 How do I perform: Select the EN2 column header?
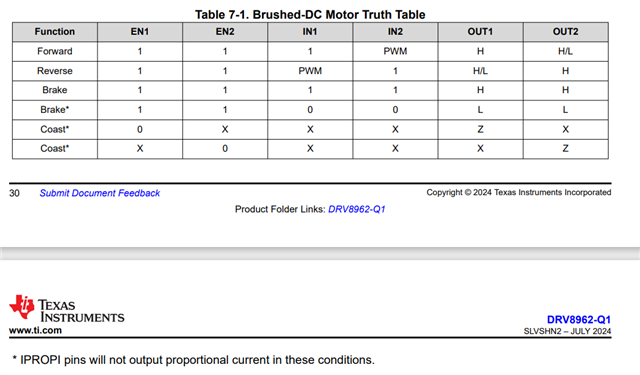225,32
